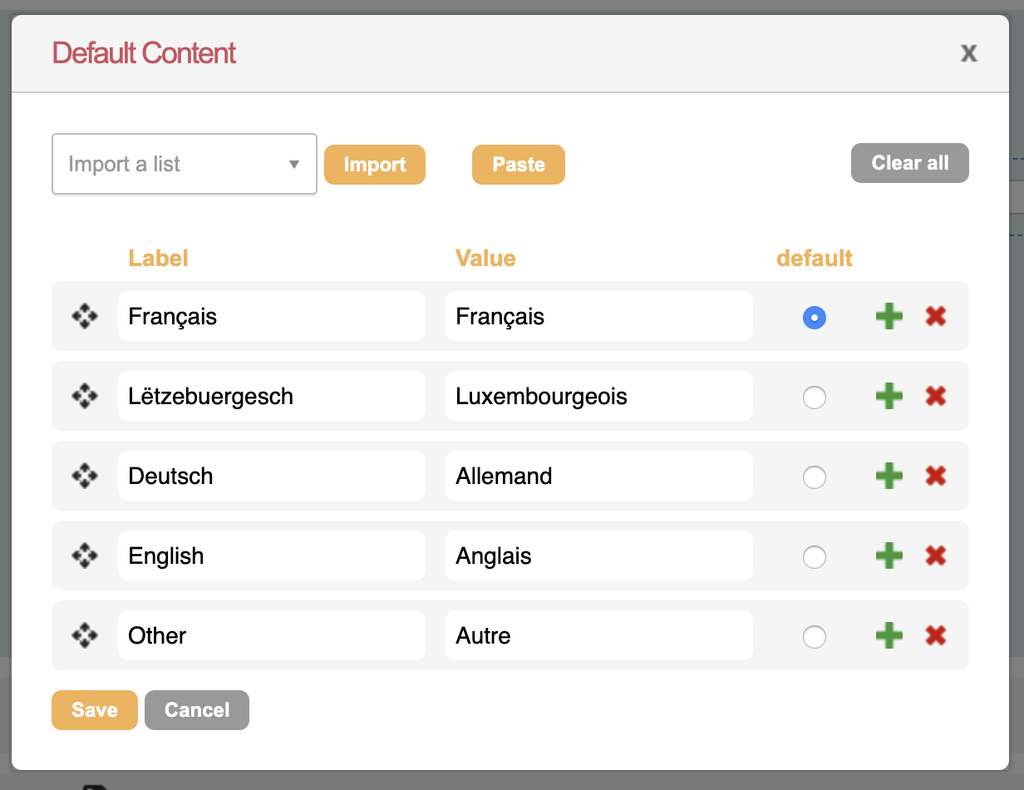Delete the Français row with red cross
The image size is (1024, 790).
[x=936, y=316]
